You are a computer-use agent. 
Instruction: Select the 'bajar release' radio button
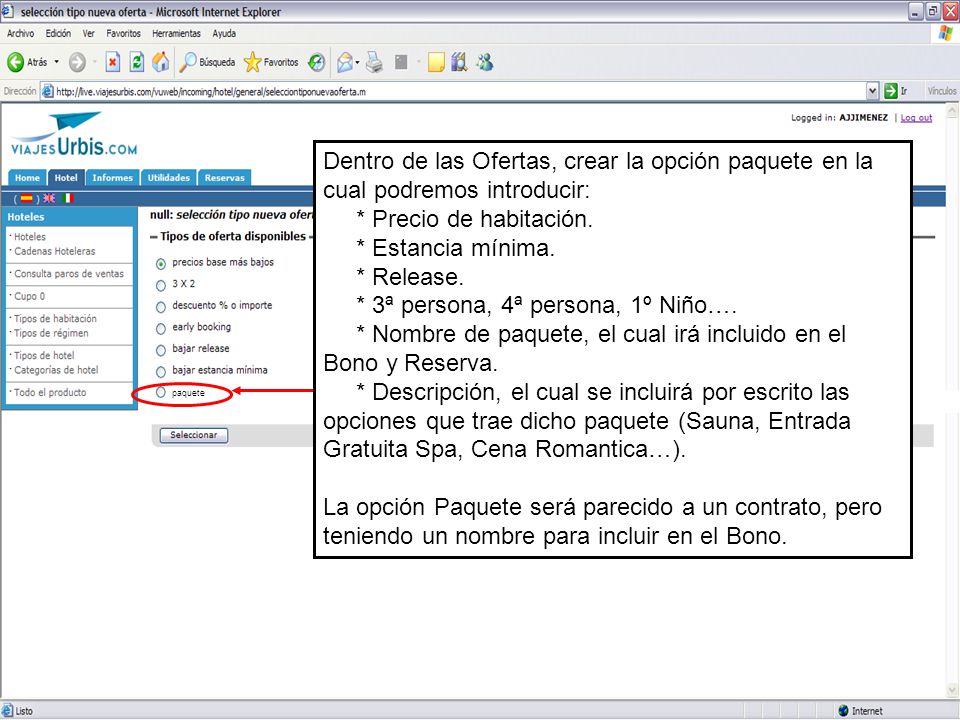[161, 350]
